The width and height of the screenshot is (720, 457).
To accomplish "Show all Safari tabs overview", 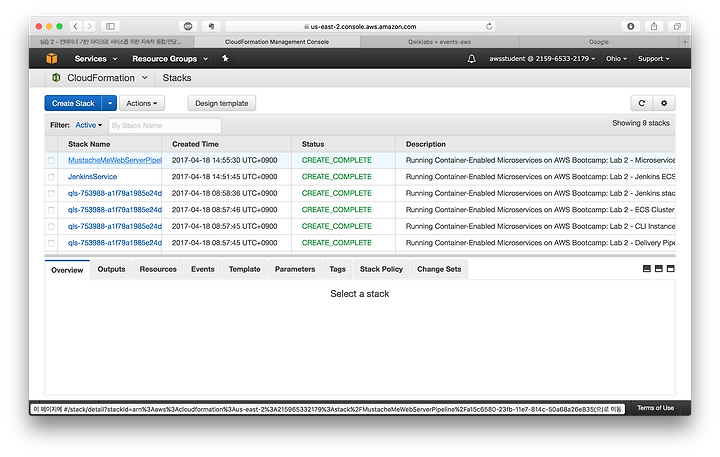I will click(677, 26).
